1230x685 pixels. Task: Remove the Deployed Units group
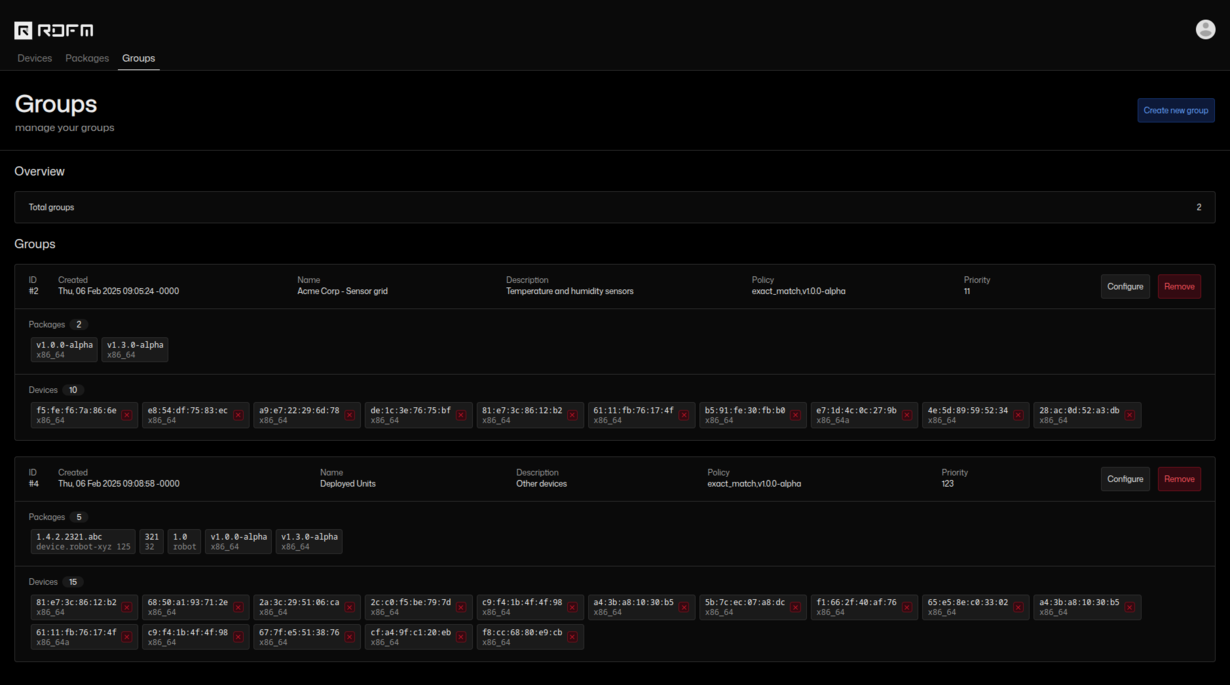point(1179,478)
